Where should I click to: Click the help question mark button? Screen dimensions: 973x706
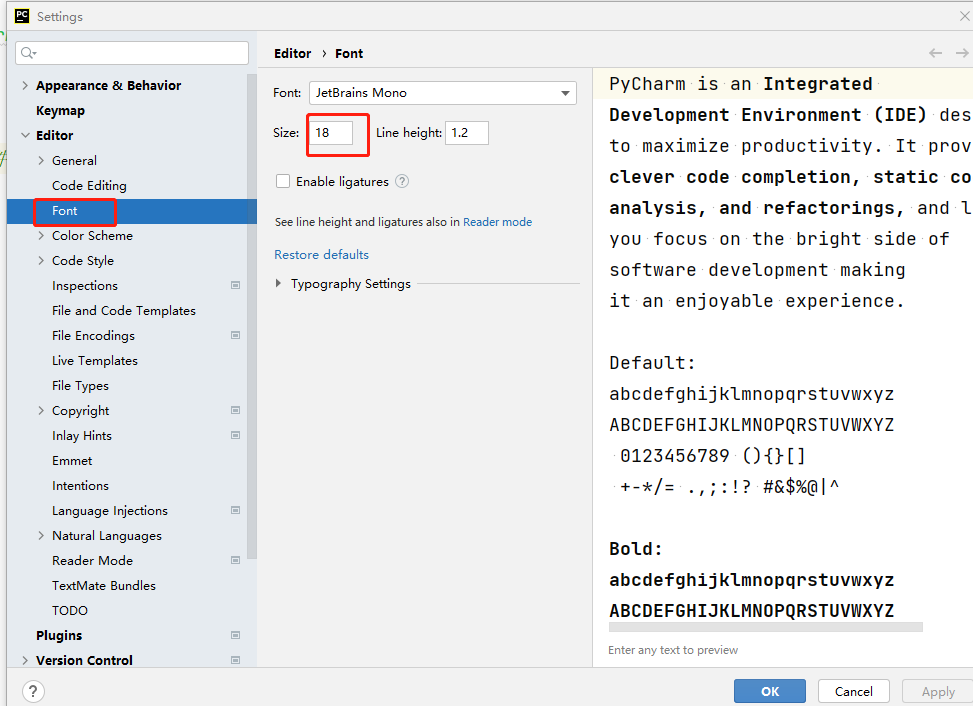click(x=33, y=691)
